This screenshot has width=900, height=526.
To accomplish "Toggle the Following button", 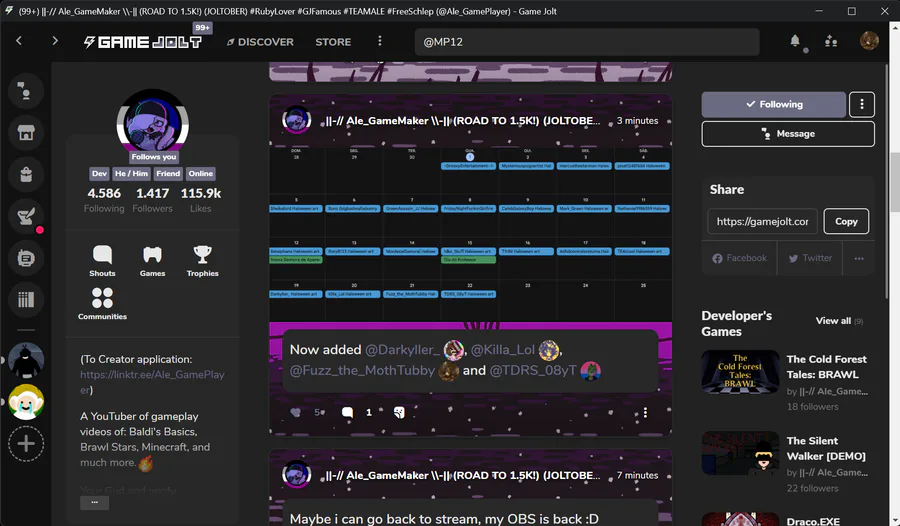I will (x=774, y=105).
